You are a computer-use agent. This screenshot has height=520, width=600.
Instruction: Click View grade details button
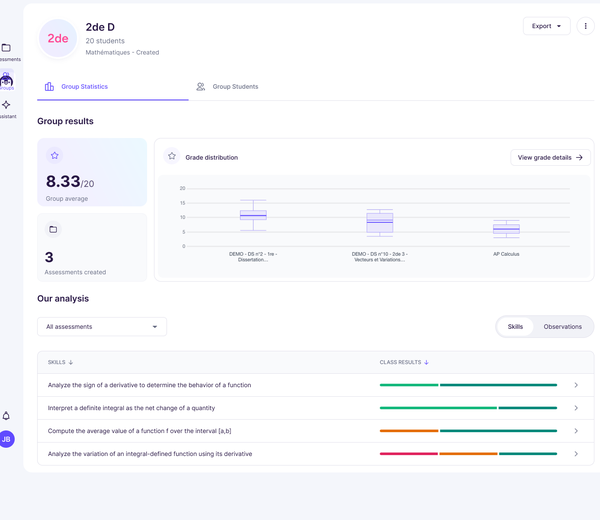[550, 157]
